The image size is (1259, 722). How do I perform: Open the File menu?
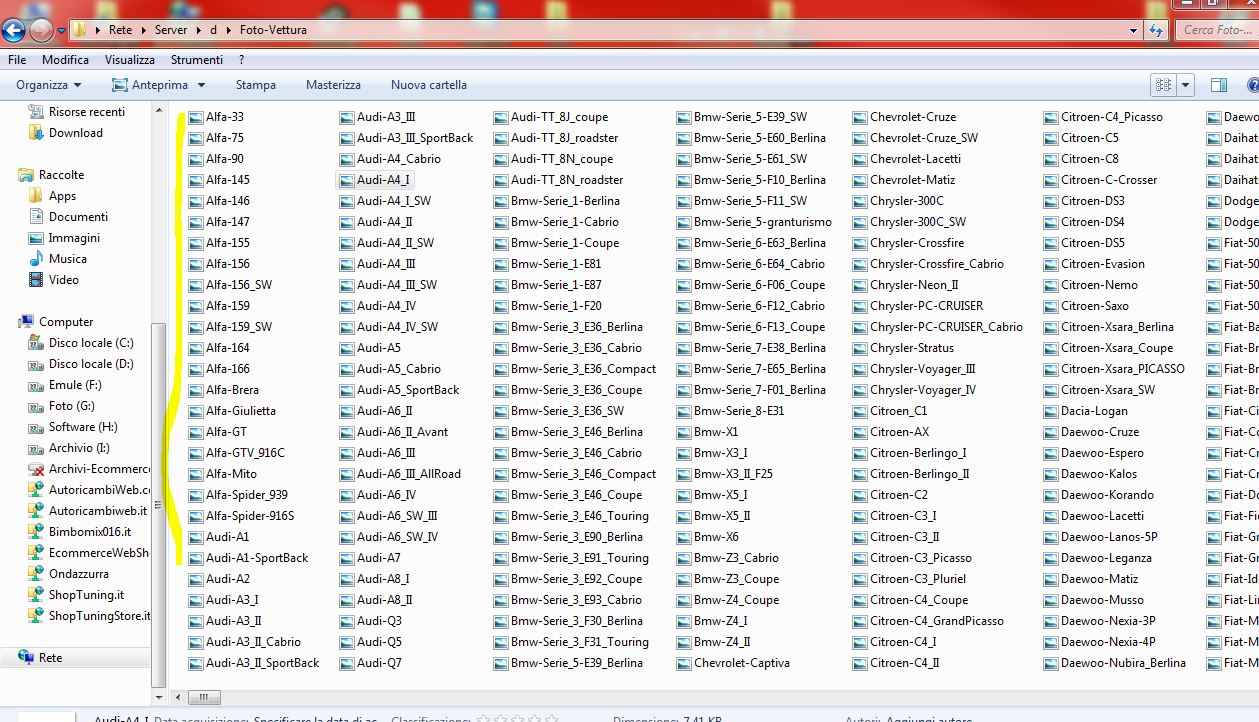pos(17,60)
